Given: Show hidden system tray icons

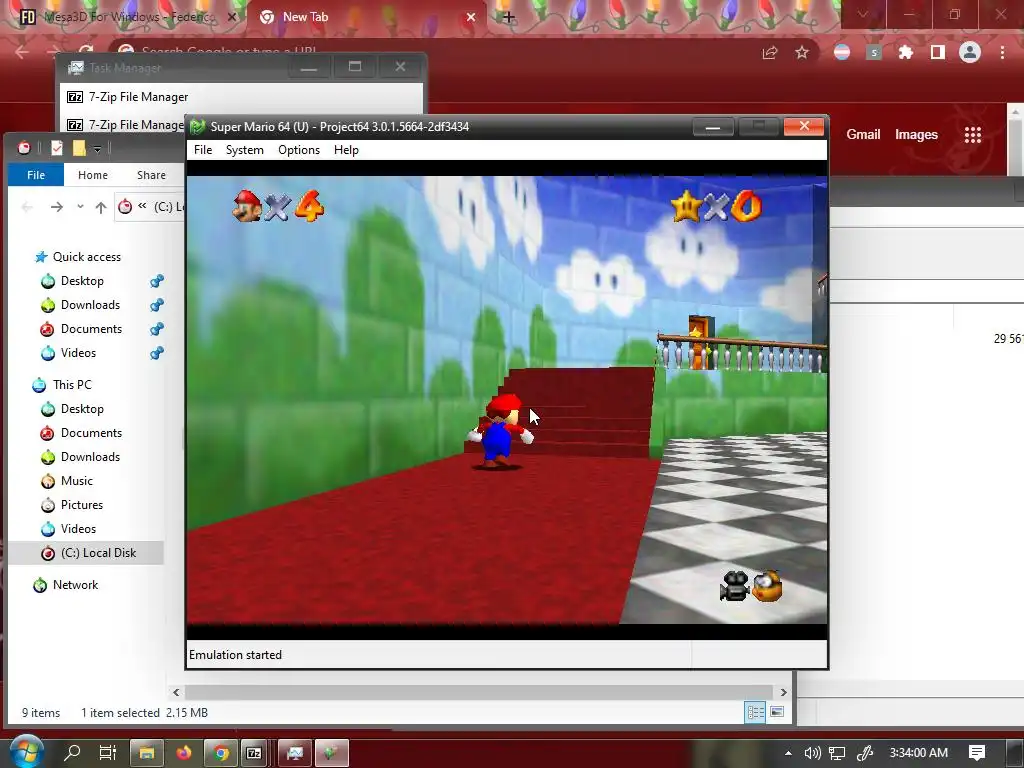Looking at the screenshot, I should tap(788, 753).
